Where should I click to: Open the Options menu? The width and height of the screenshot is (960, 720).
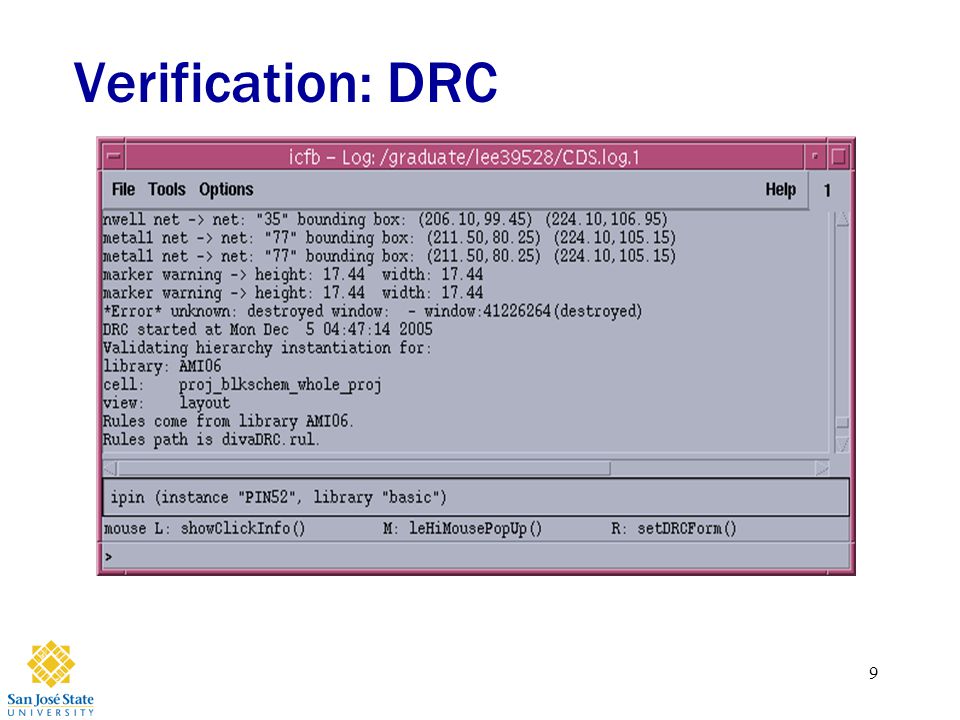click(x=226, y=190)
